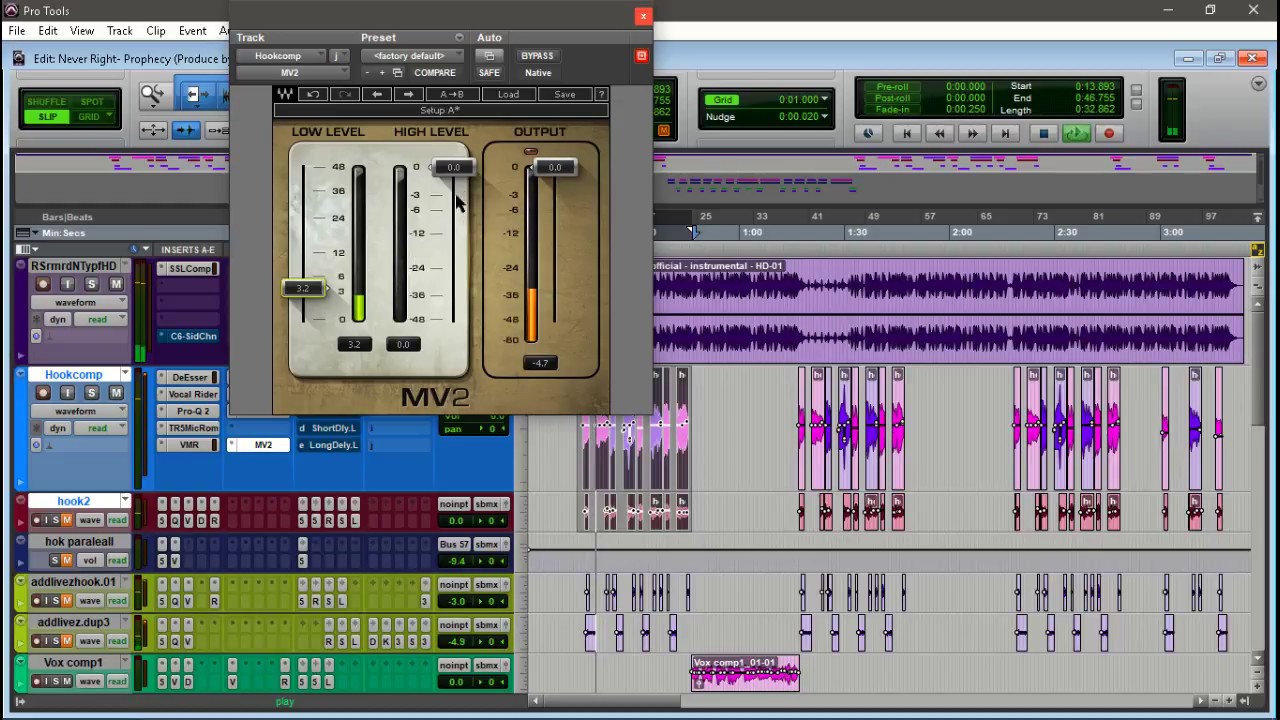Click the Stop transport button
Image resolution: width=1280 pixels, height=720 pixels.
(1043, 133)
